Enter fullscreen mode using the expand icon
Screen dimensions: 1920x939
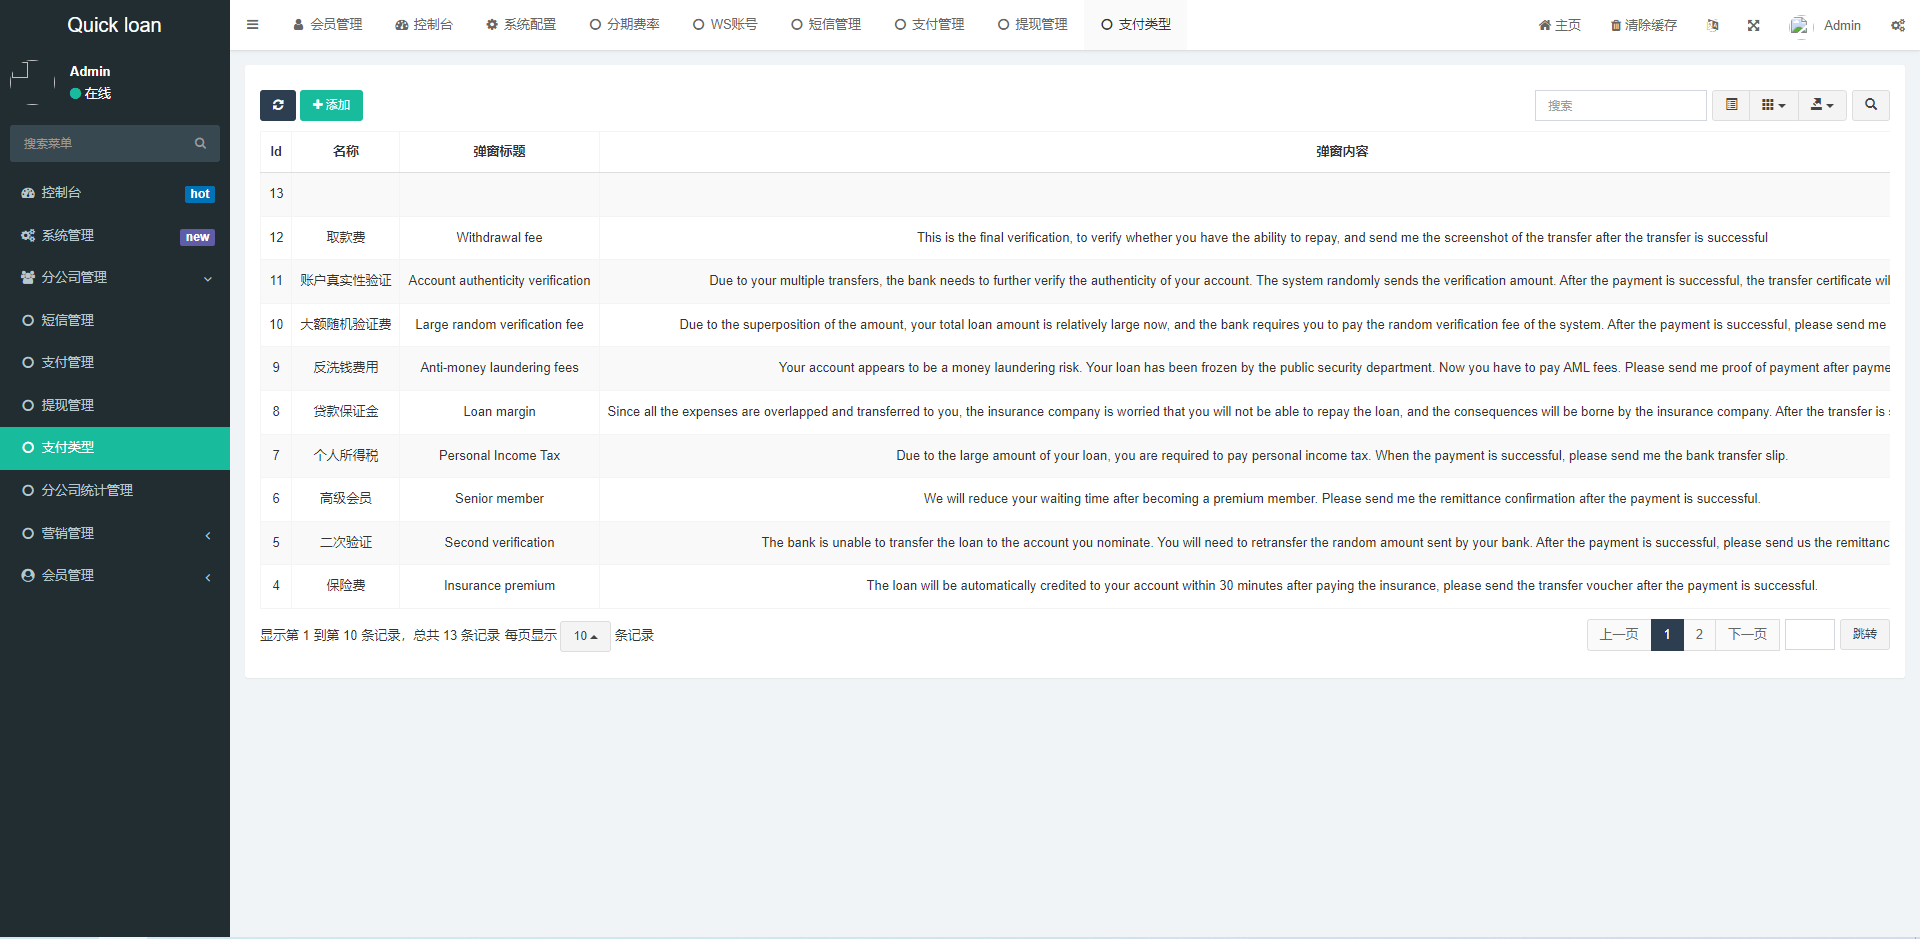click(1753, 25)
